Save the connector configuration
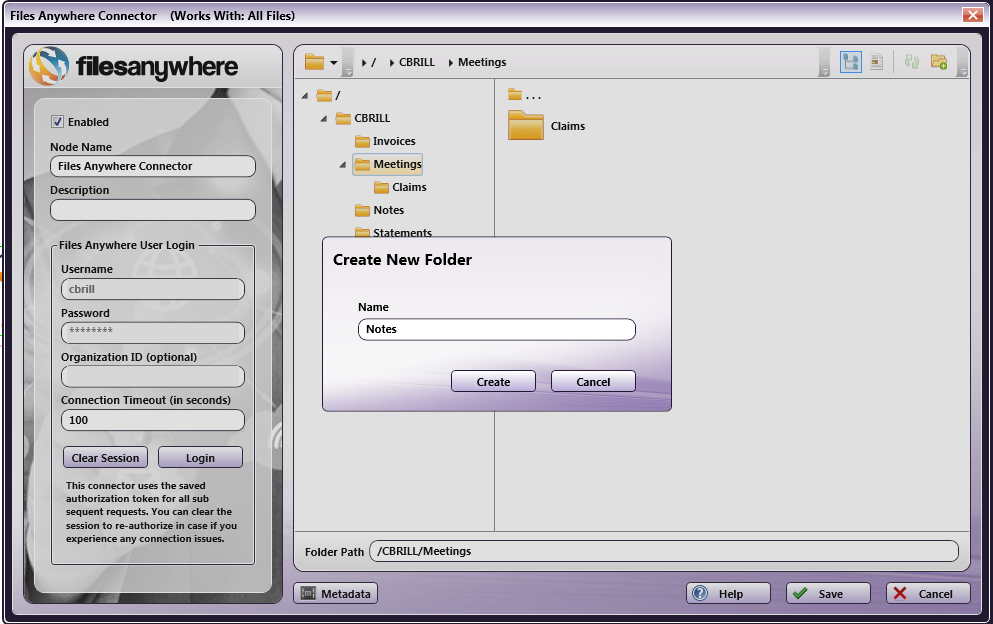Screen dimensions: 993x624 tap(828, 594)
